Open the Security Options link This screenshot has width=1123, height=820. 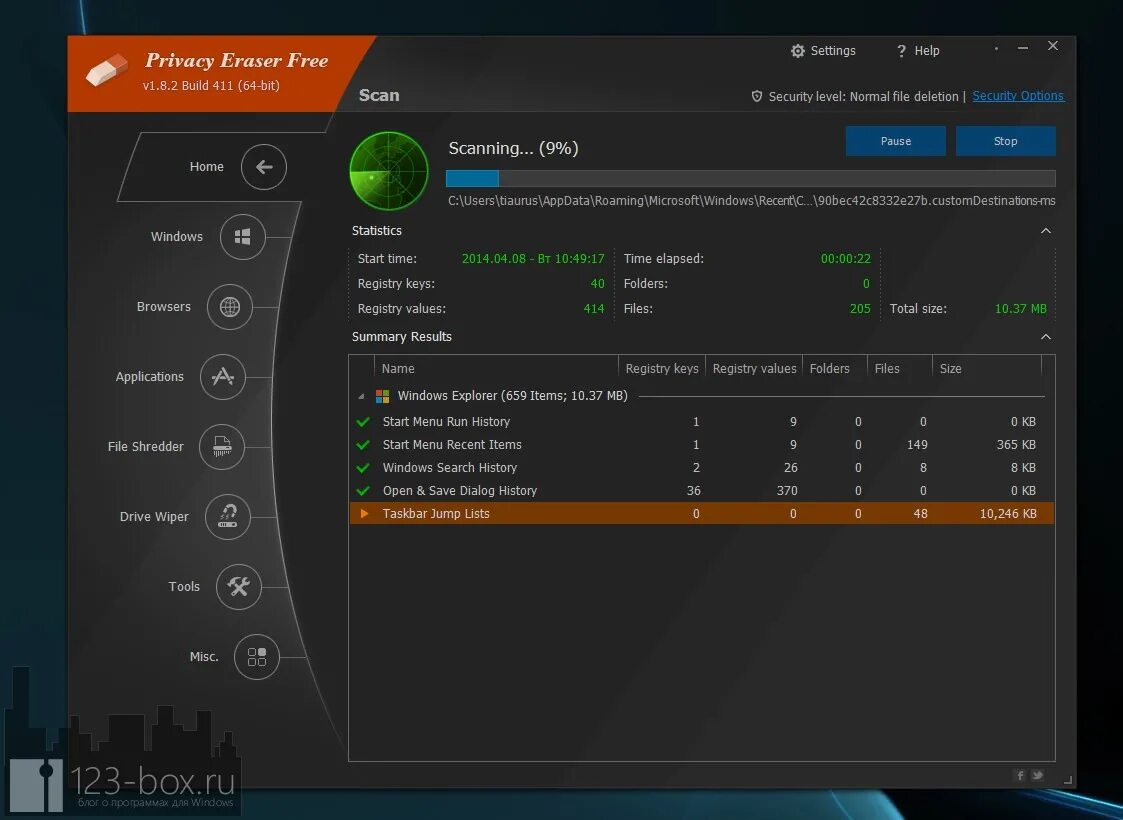[1018, 96]
